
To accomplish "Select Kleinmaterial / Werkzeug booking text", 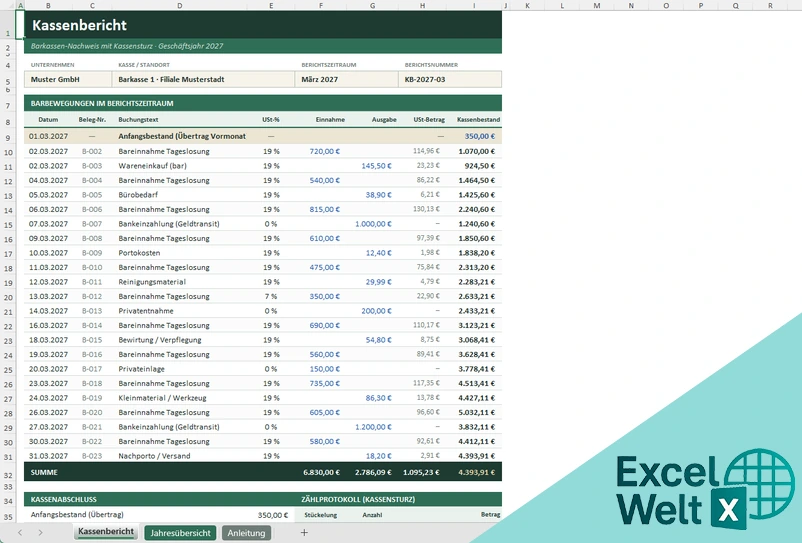I will [162, 398].
